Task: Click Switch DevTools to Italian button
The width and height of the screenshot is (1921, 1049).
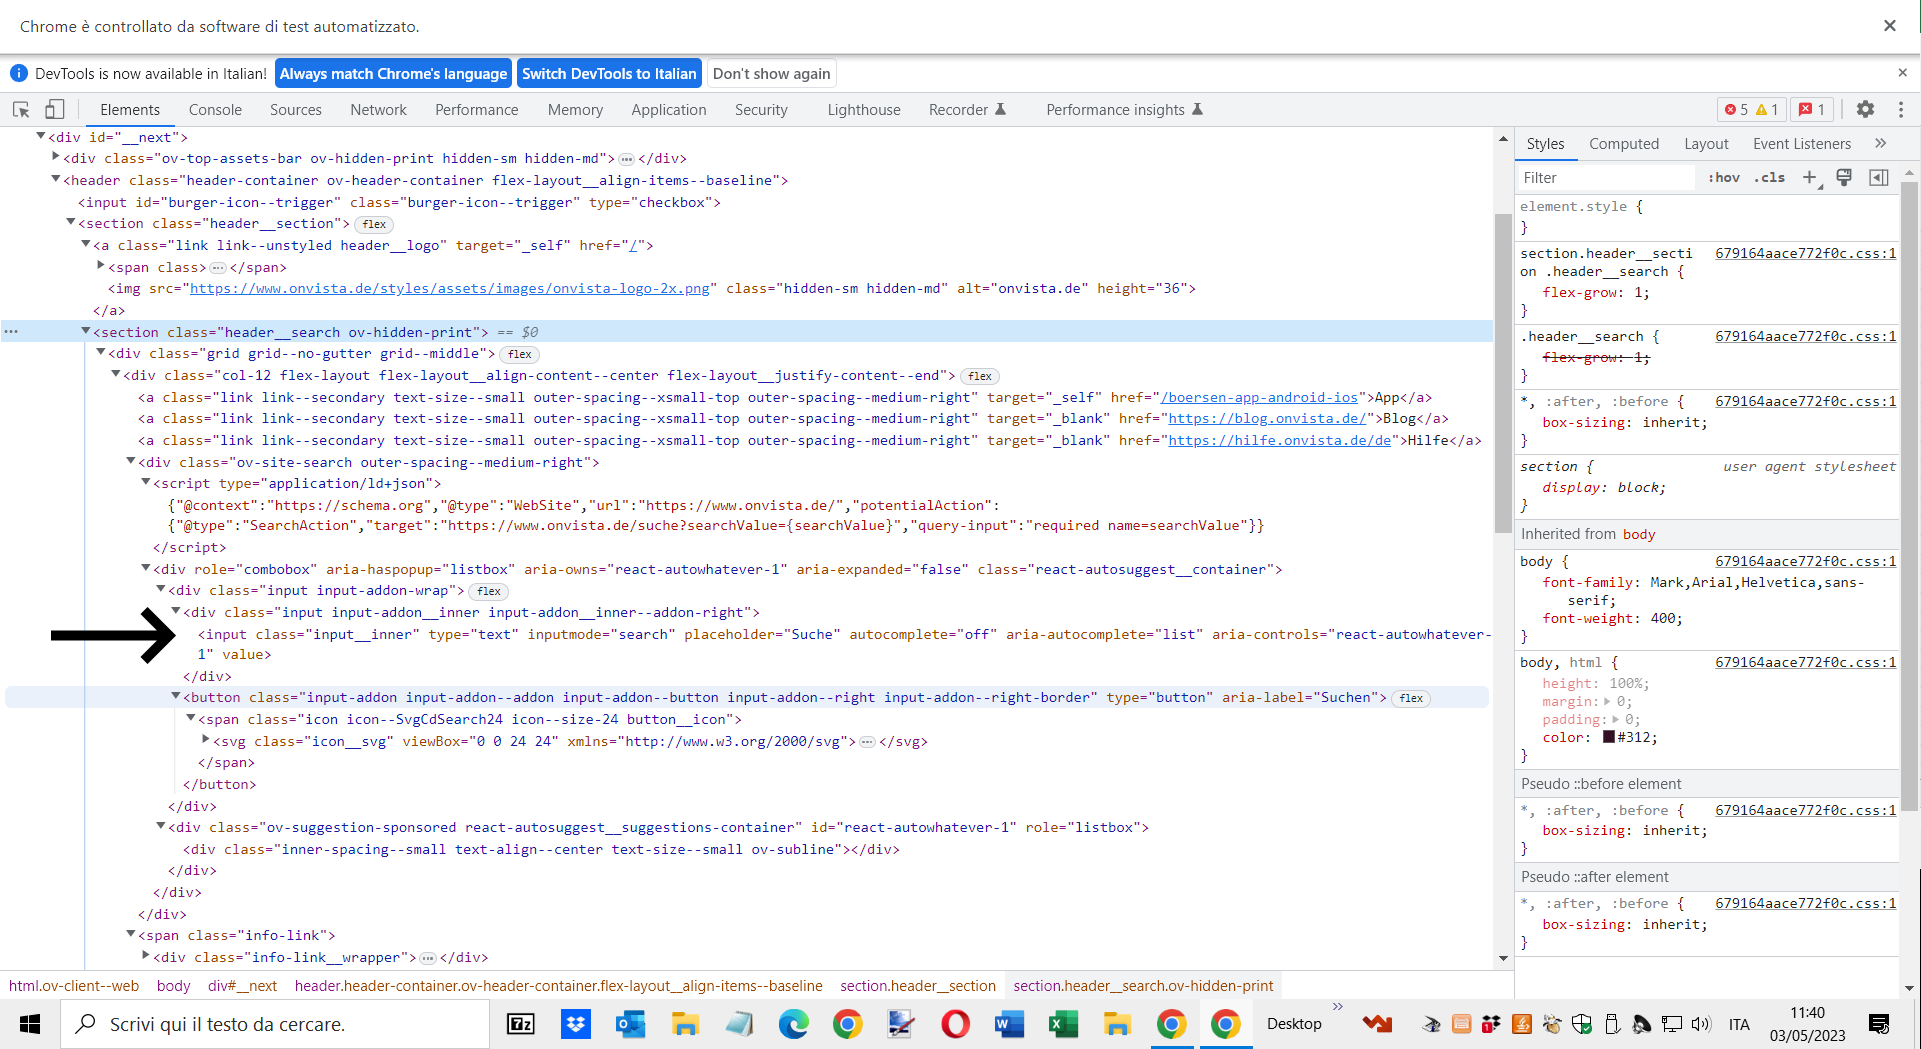Action: pos(609,74)
